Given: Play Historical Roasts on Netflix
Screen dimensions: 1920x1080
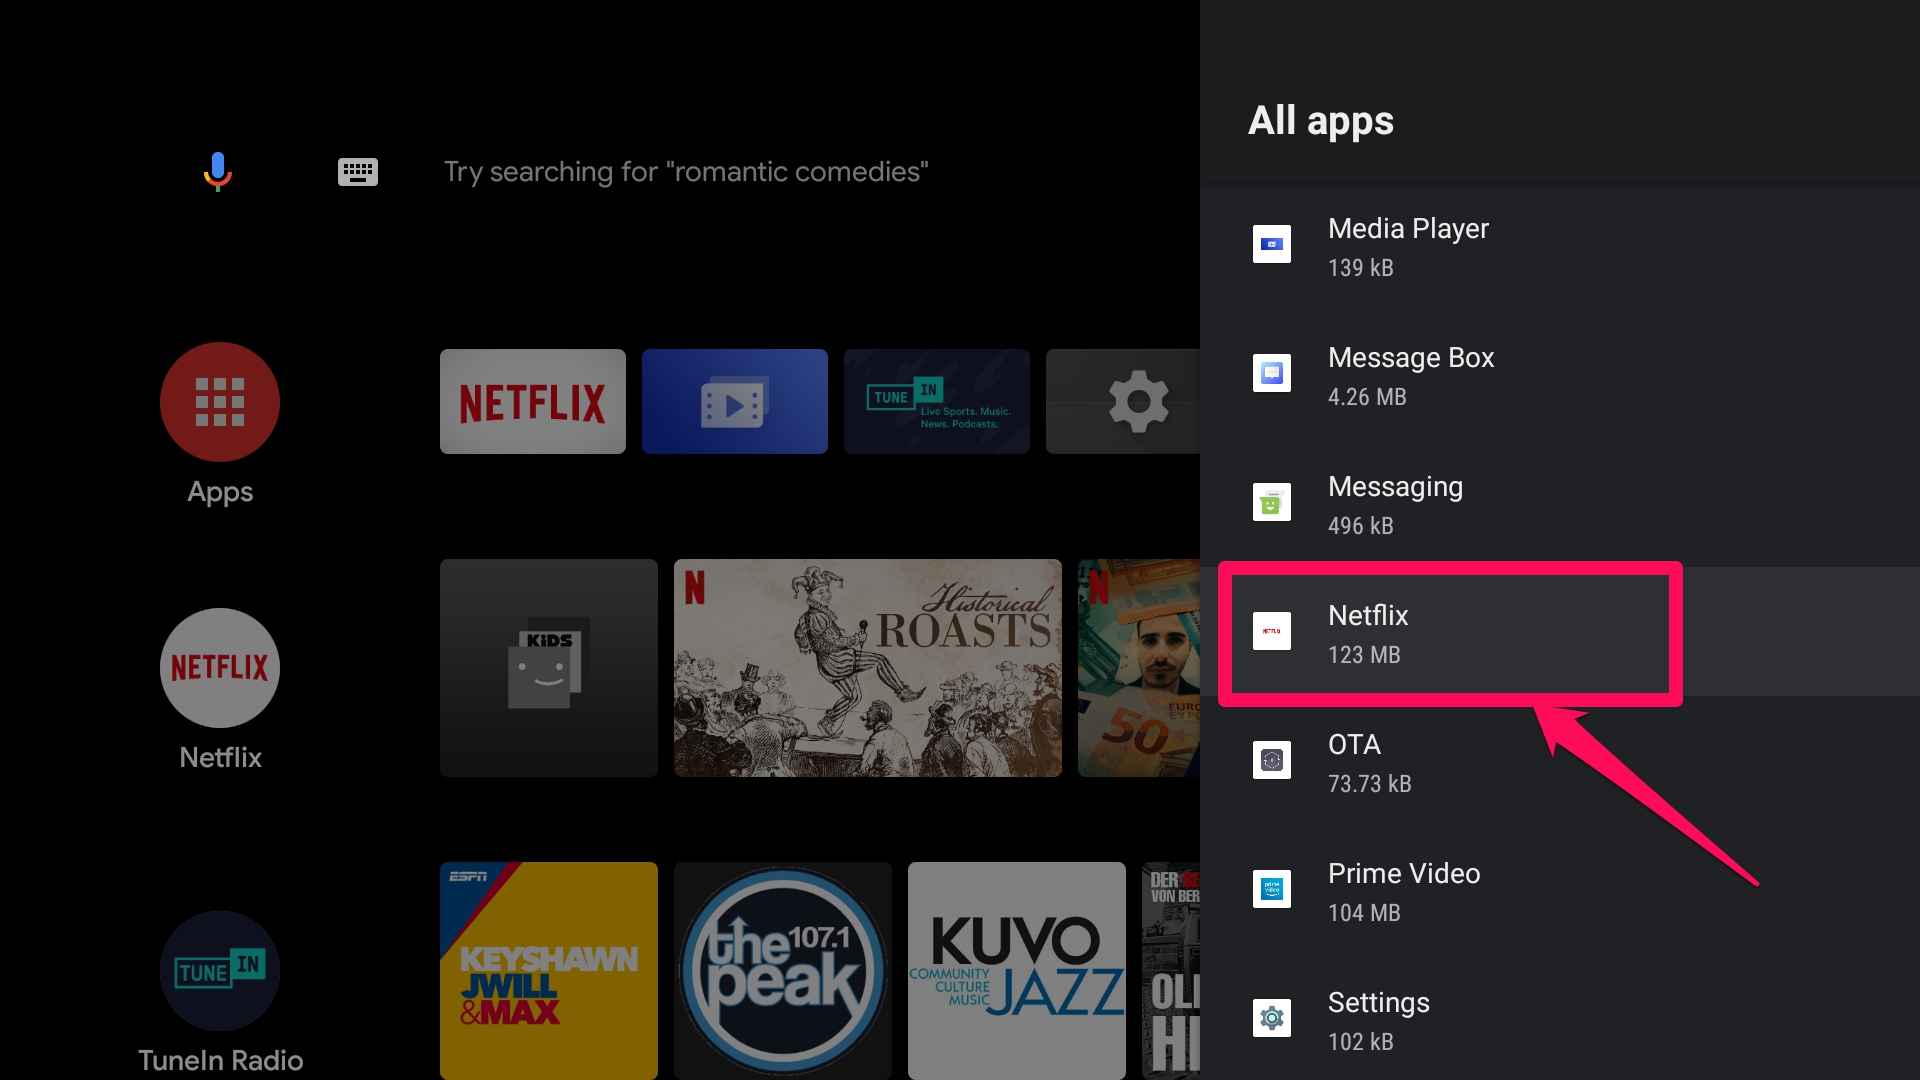Looking at the screenshot, I should (868, 668).
